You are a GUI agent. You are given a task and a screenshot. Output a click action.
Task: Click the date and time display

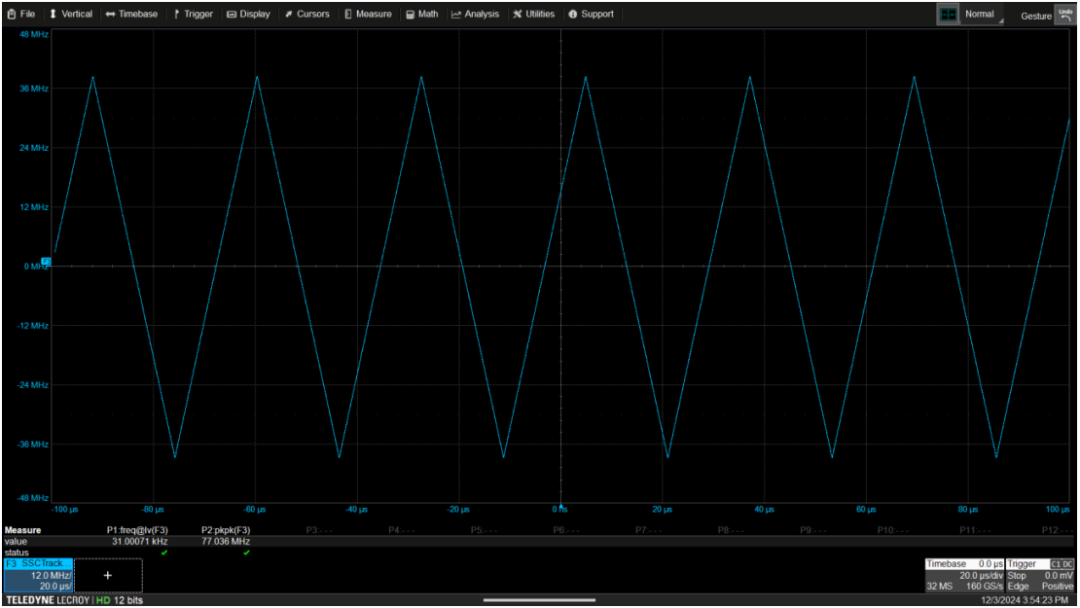(1024, 600)
